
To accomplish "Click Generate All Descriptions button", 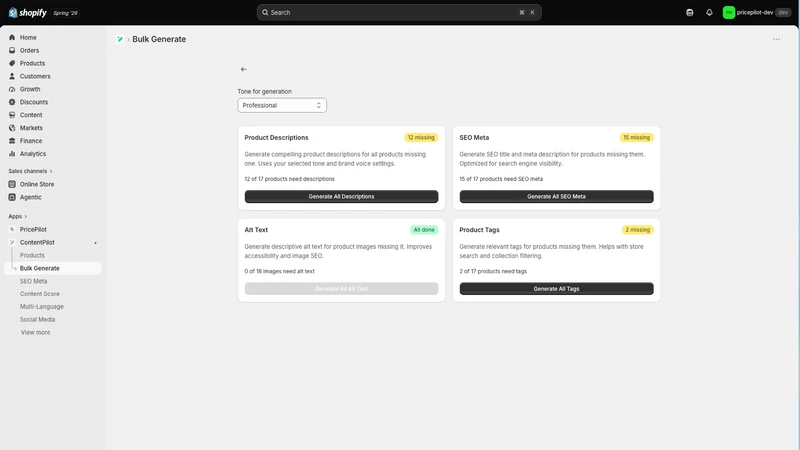I will [x=341, y=196].
